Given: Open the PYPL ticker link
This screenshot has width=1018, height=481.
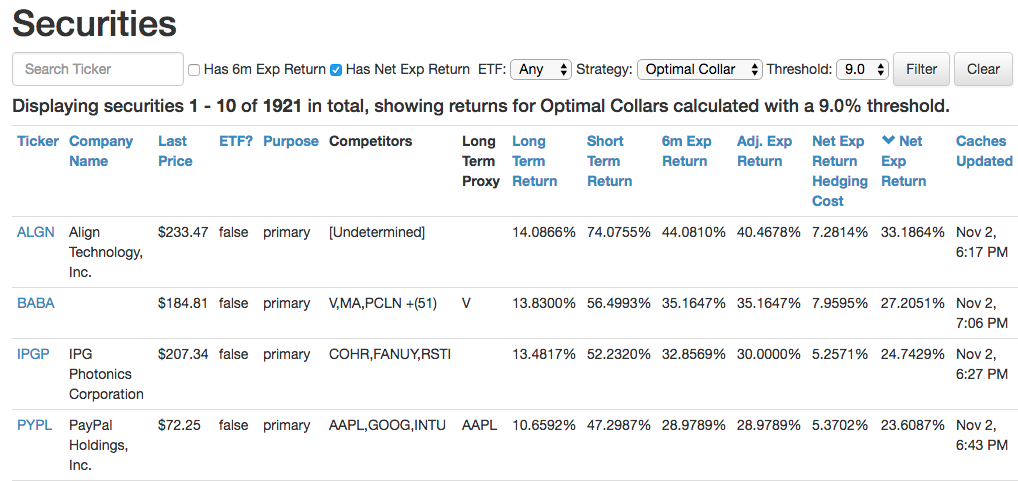Looking at the screenshot, I should point(34,425).
